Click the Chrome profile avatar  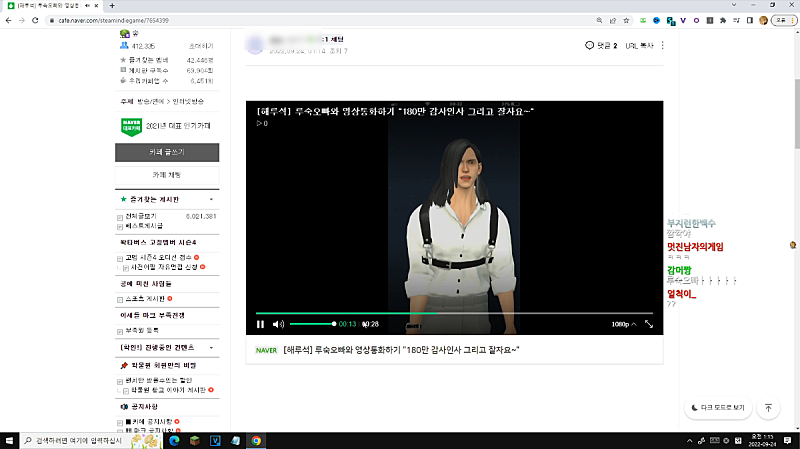[763, 20]
